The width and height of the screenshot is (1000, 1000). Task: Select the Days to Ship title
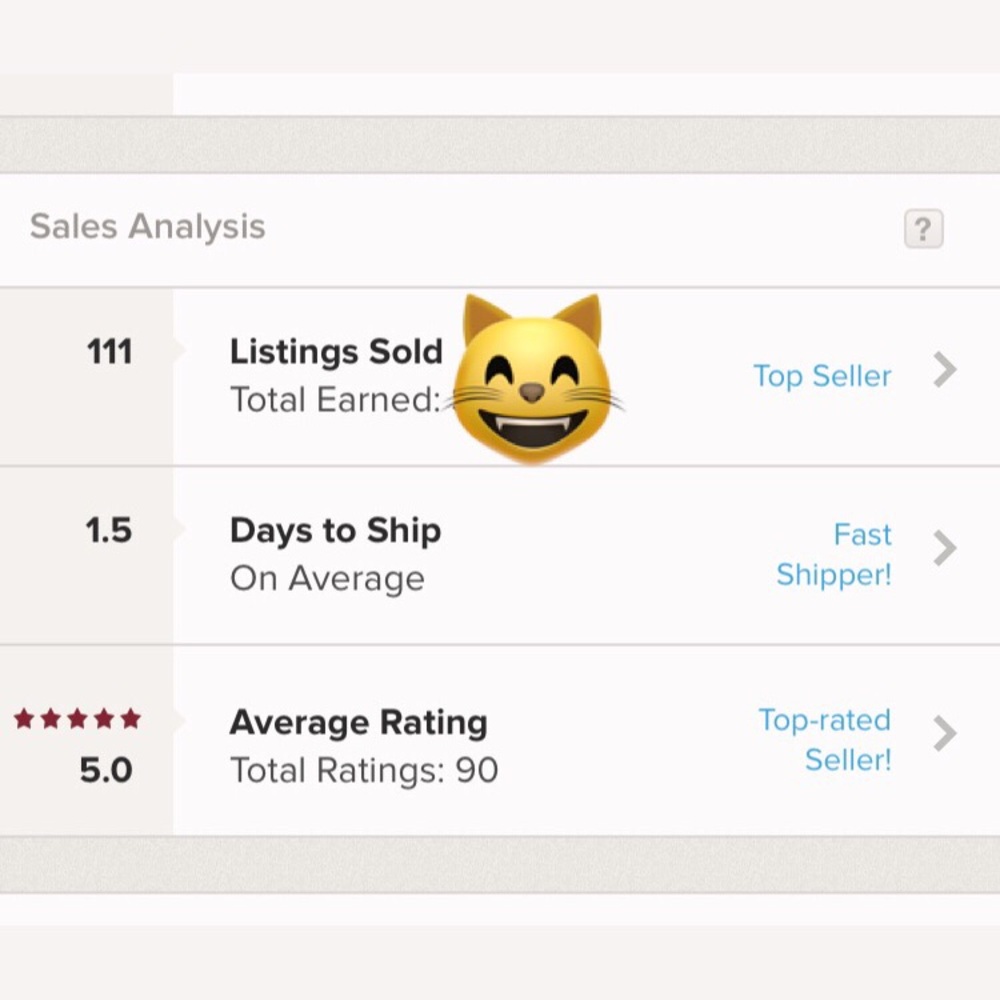pyautogui.click(x=335, y=530)
